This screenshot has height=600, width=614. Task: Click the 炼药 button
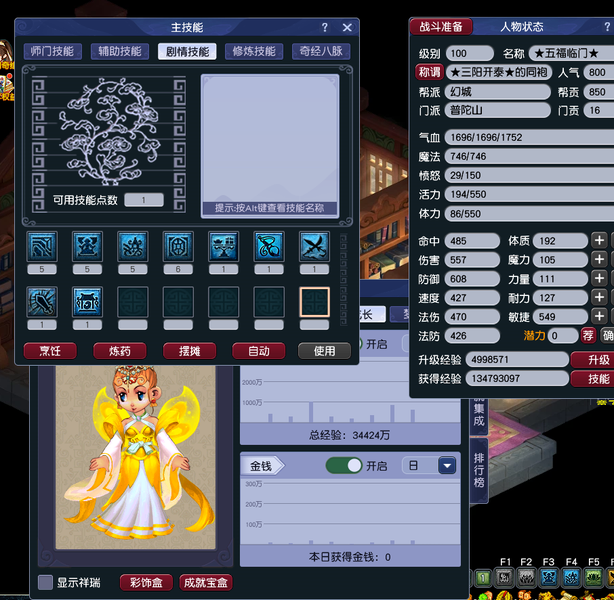120,351
